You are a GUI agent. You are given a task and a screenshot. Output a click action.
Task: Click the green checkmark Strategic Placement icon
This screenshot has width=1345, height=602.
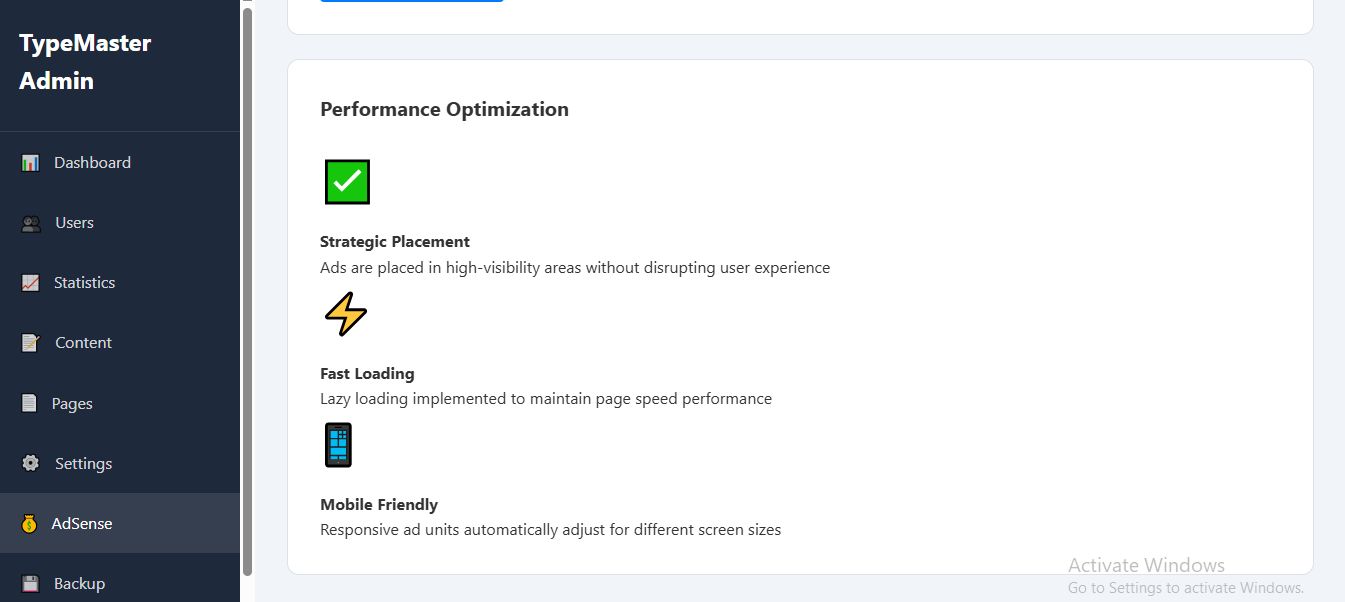[x=347, y=182]
